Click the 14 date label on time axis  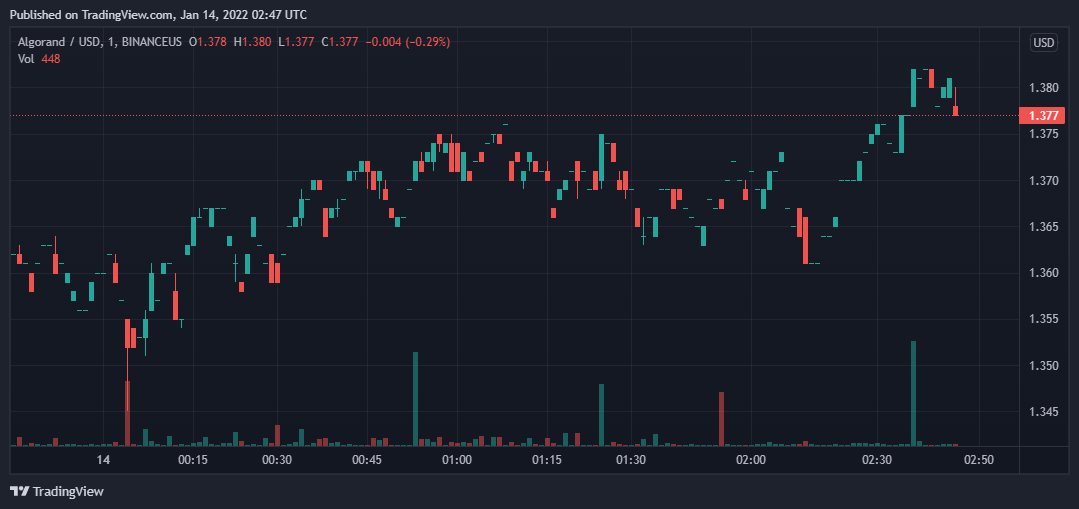102,460
